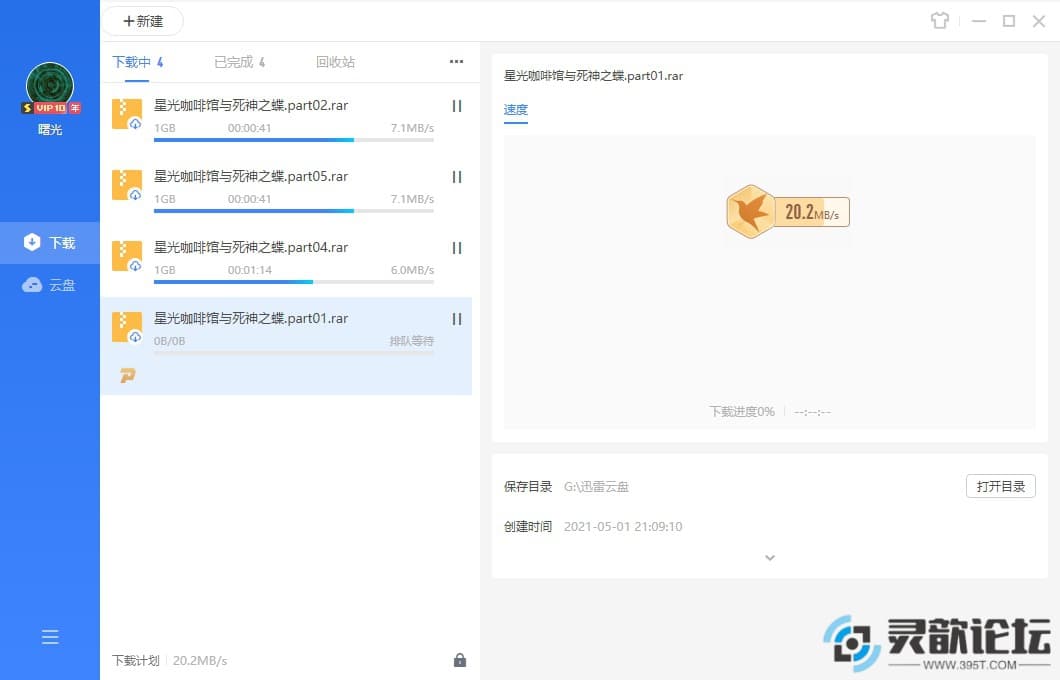Click the part01.rar file archive icon

pos(126,327)
